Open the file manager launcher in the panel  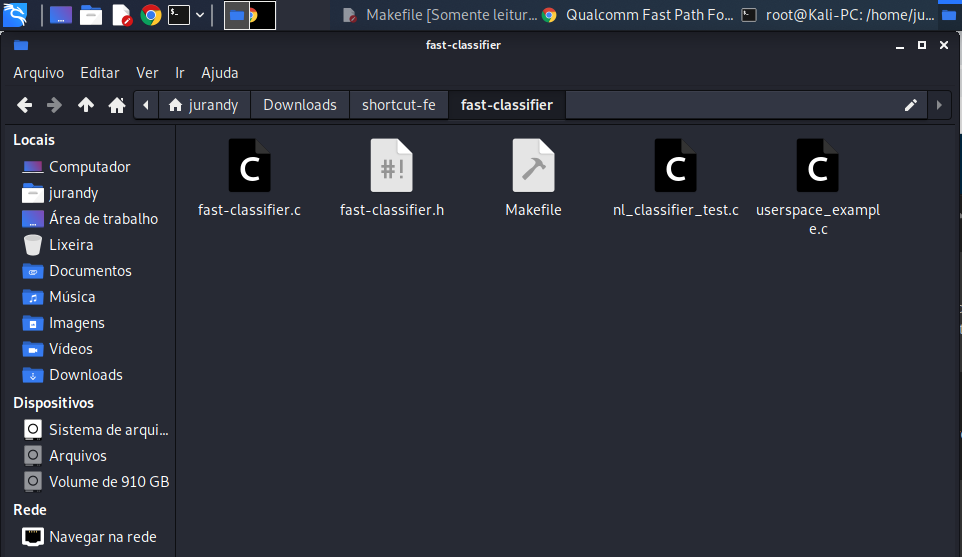pos(91,15)
